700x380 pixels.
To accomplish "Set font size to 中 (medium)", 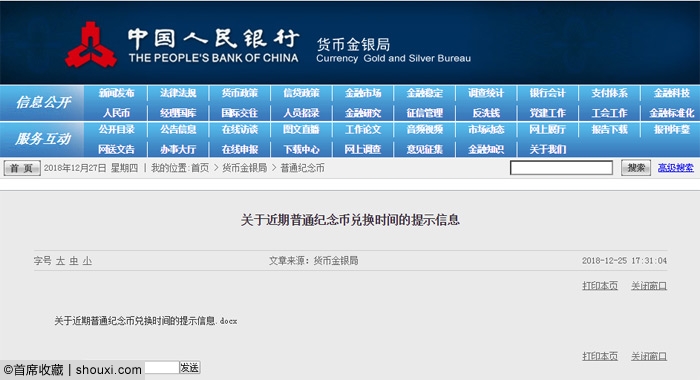I will click(x=74, y=261).
